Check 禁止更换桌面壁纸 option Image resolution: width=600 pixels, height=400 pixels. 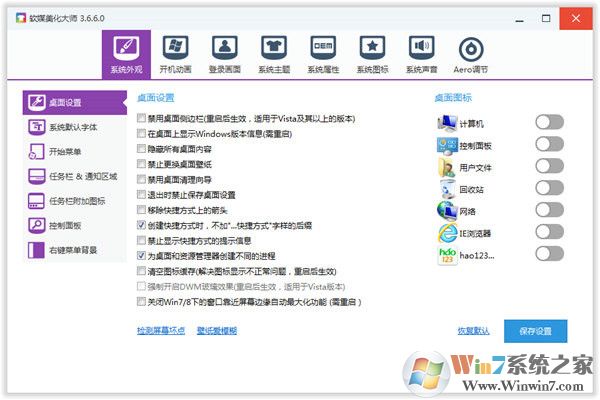141,164
